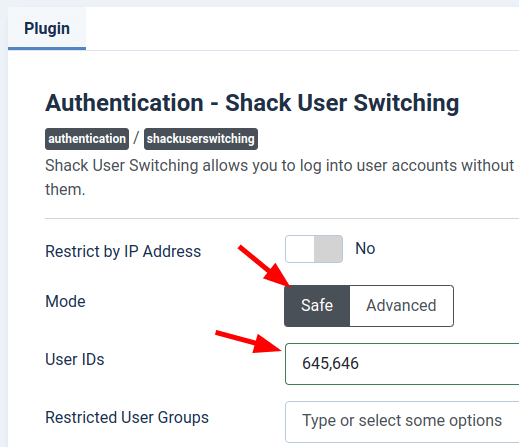Toggle the Restrict by IP Address switch

pos(314,249)
